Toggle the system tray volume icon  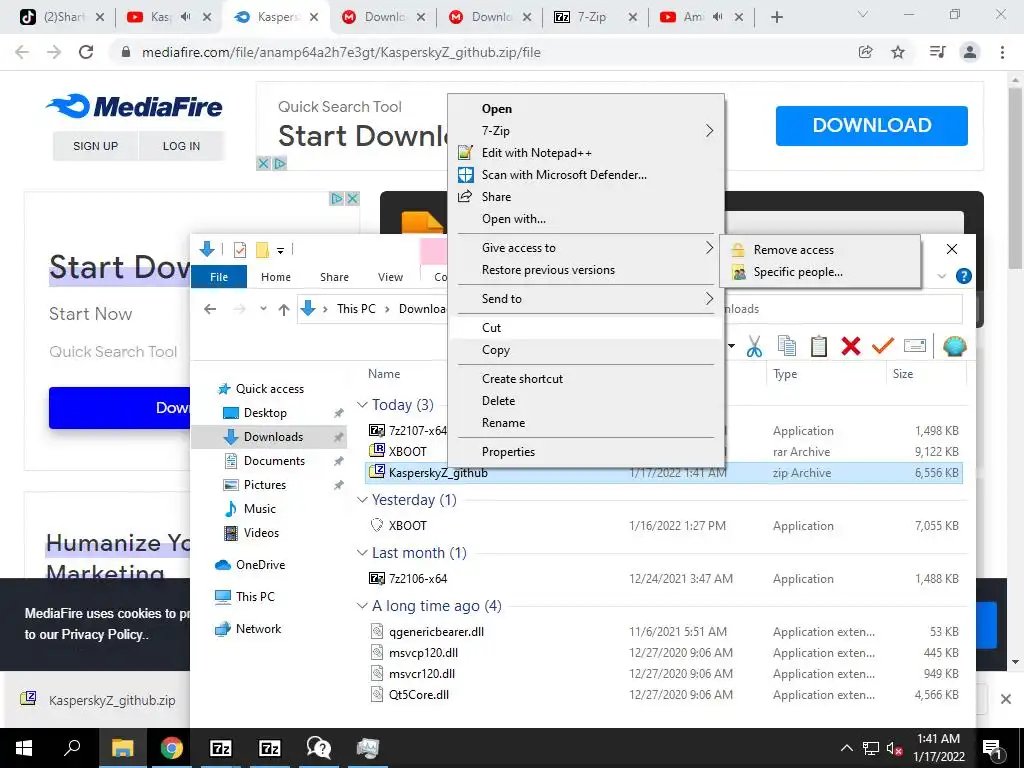894,748
